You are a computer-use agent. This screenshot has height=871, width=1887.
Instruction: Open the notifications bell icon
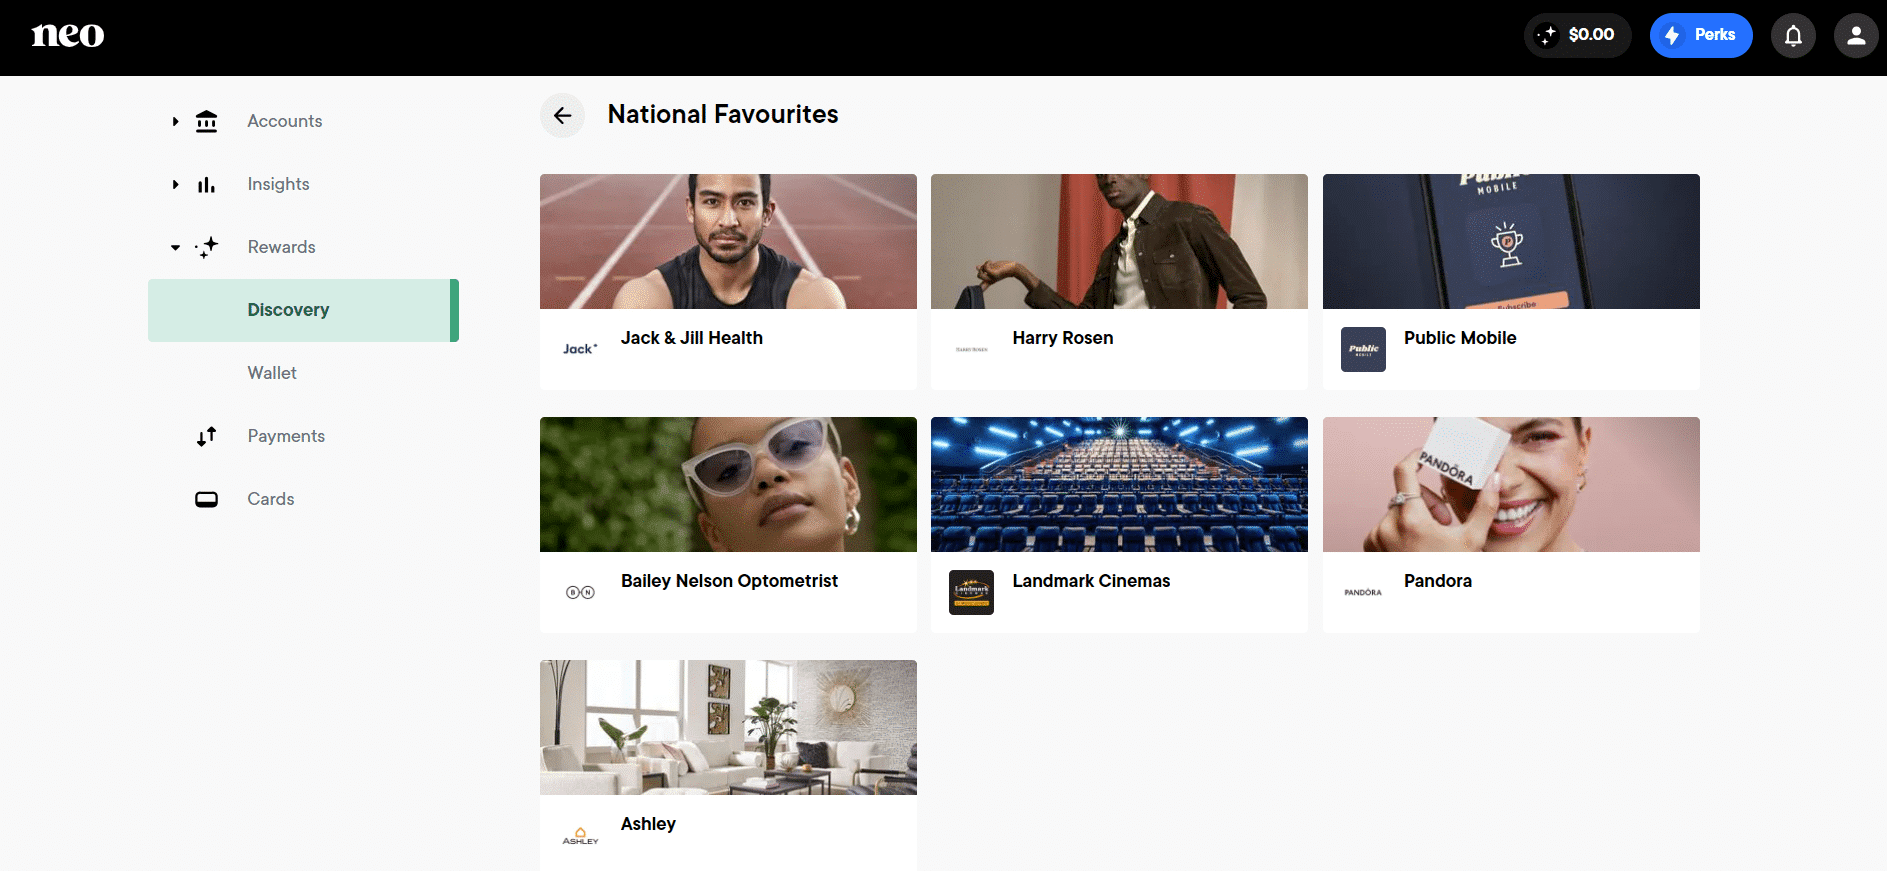(1793, 36)
